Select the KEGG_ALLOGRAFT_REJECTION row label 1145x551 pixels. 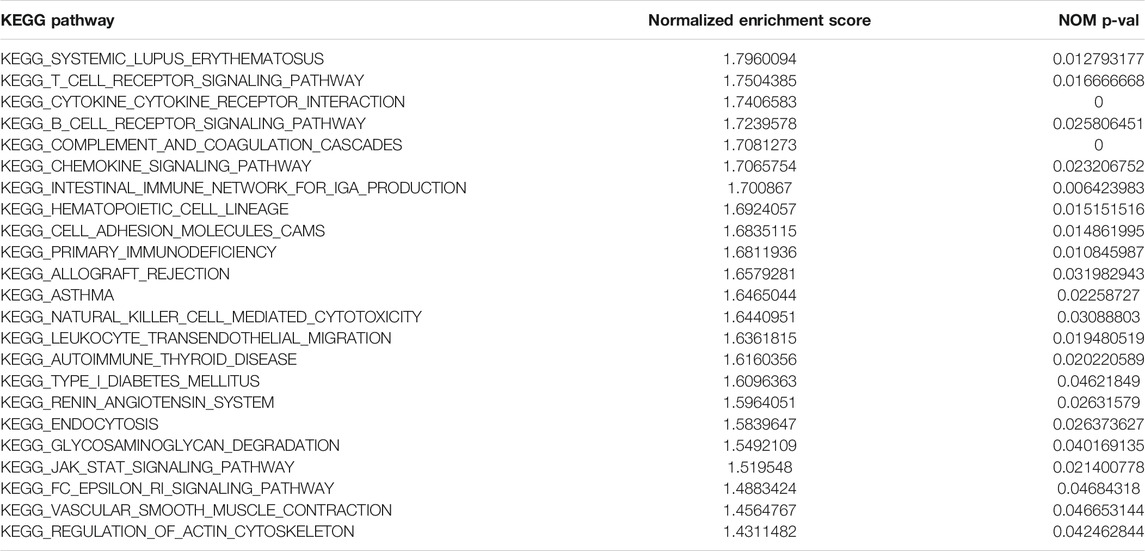pyautogui.click(x=115, y=274)
